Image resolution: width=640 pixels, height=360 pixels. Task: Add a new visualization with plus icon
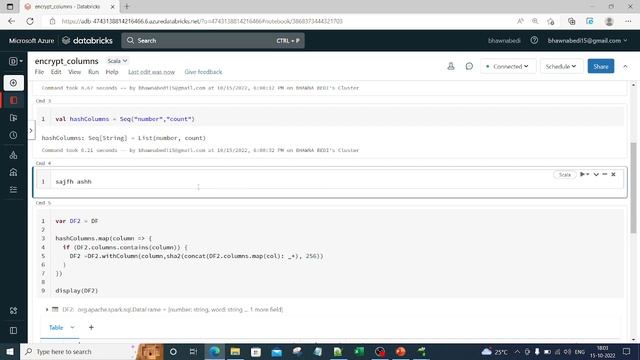[91, 327]
